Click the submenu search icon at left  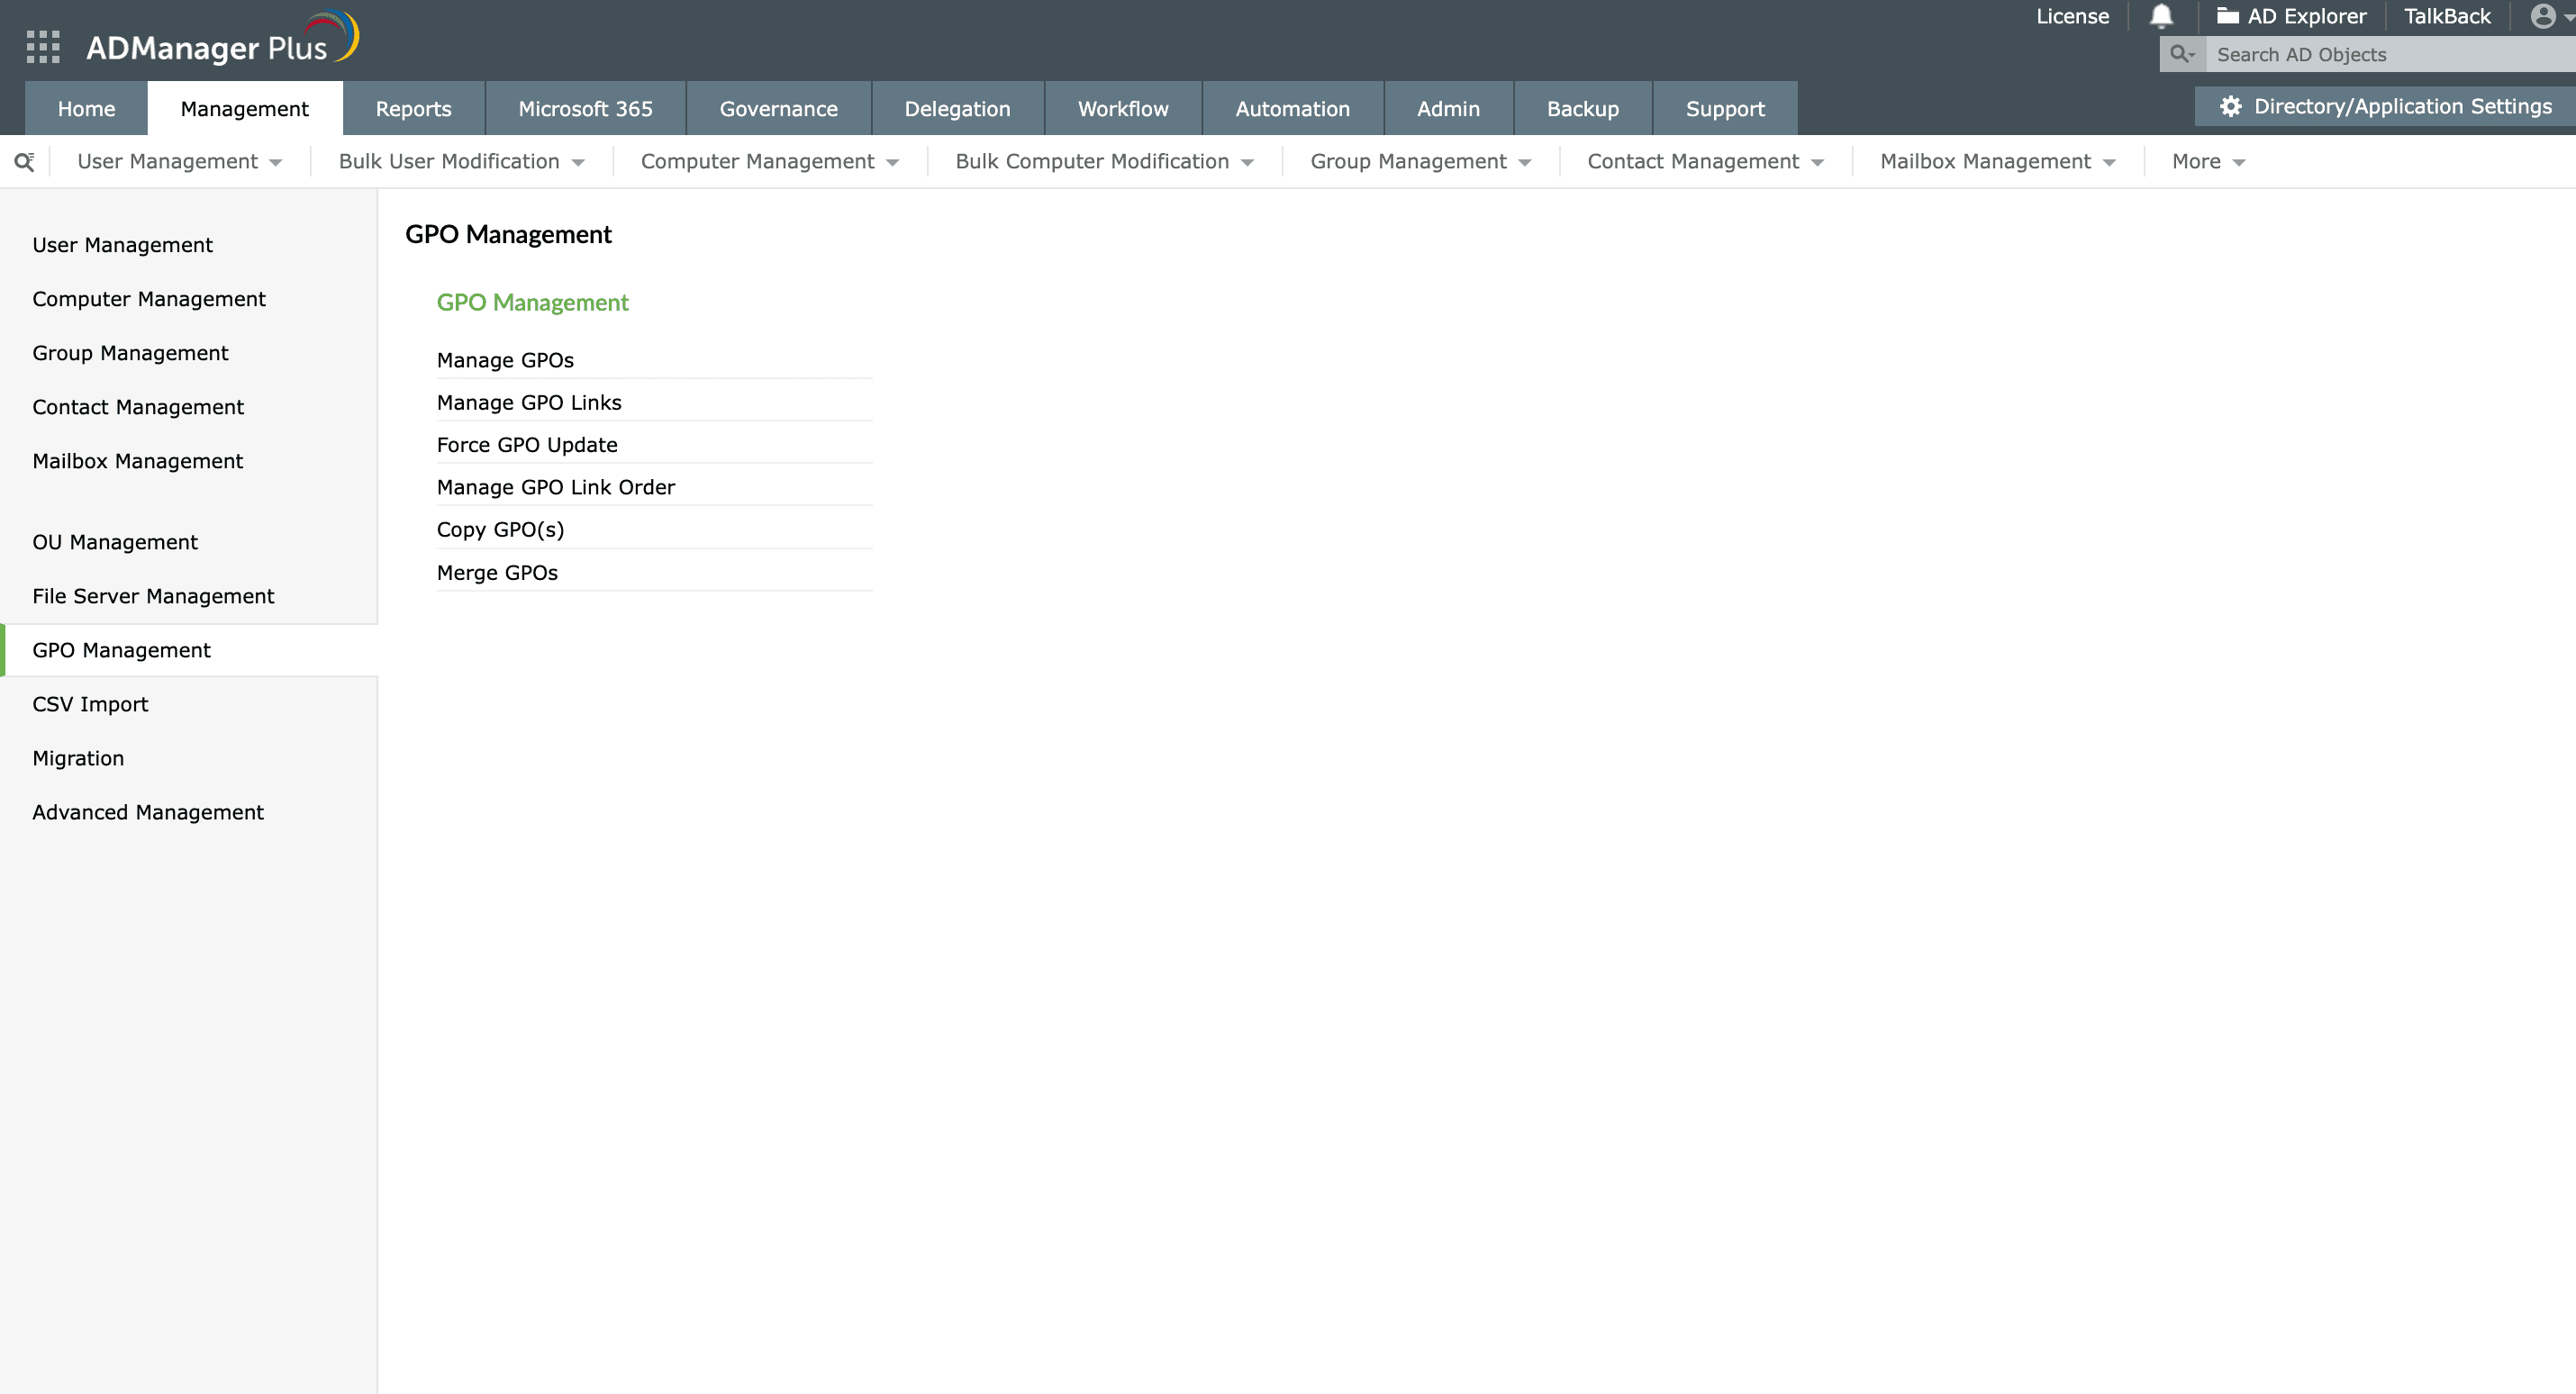click(24, 162)
